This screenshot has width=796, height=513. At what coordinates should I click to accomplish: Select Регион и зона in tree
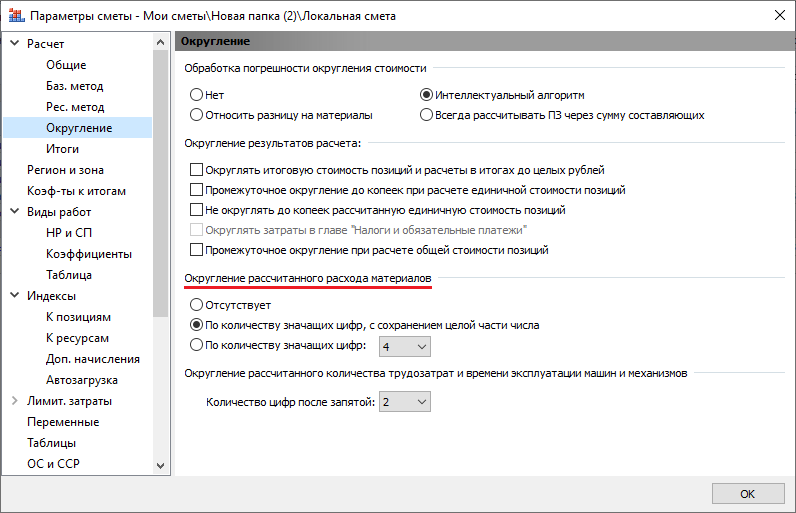click(65, 170)
